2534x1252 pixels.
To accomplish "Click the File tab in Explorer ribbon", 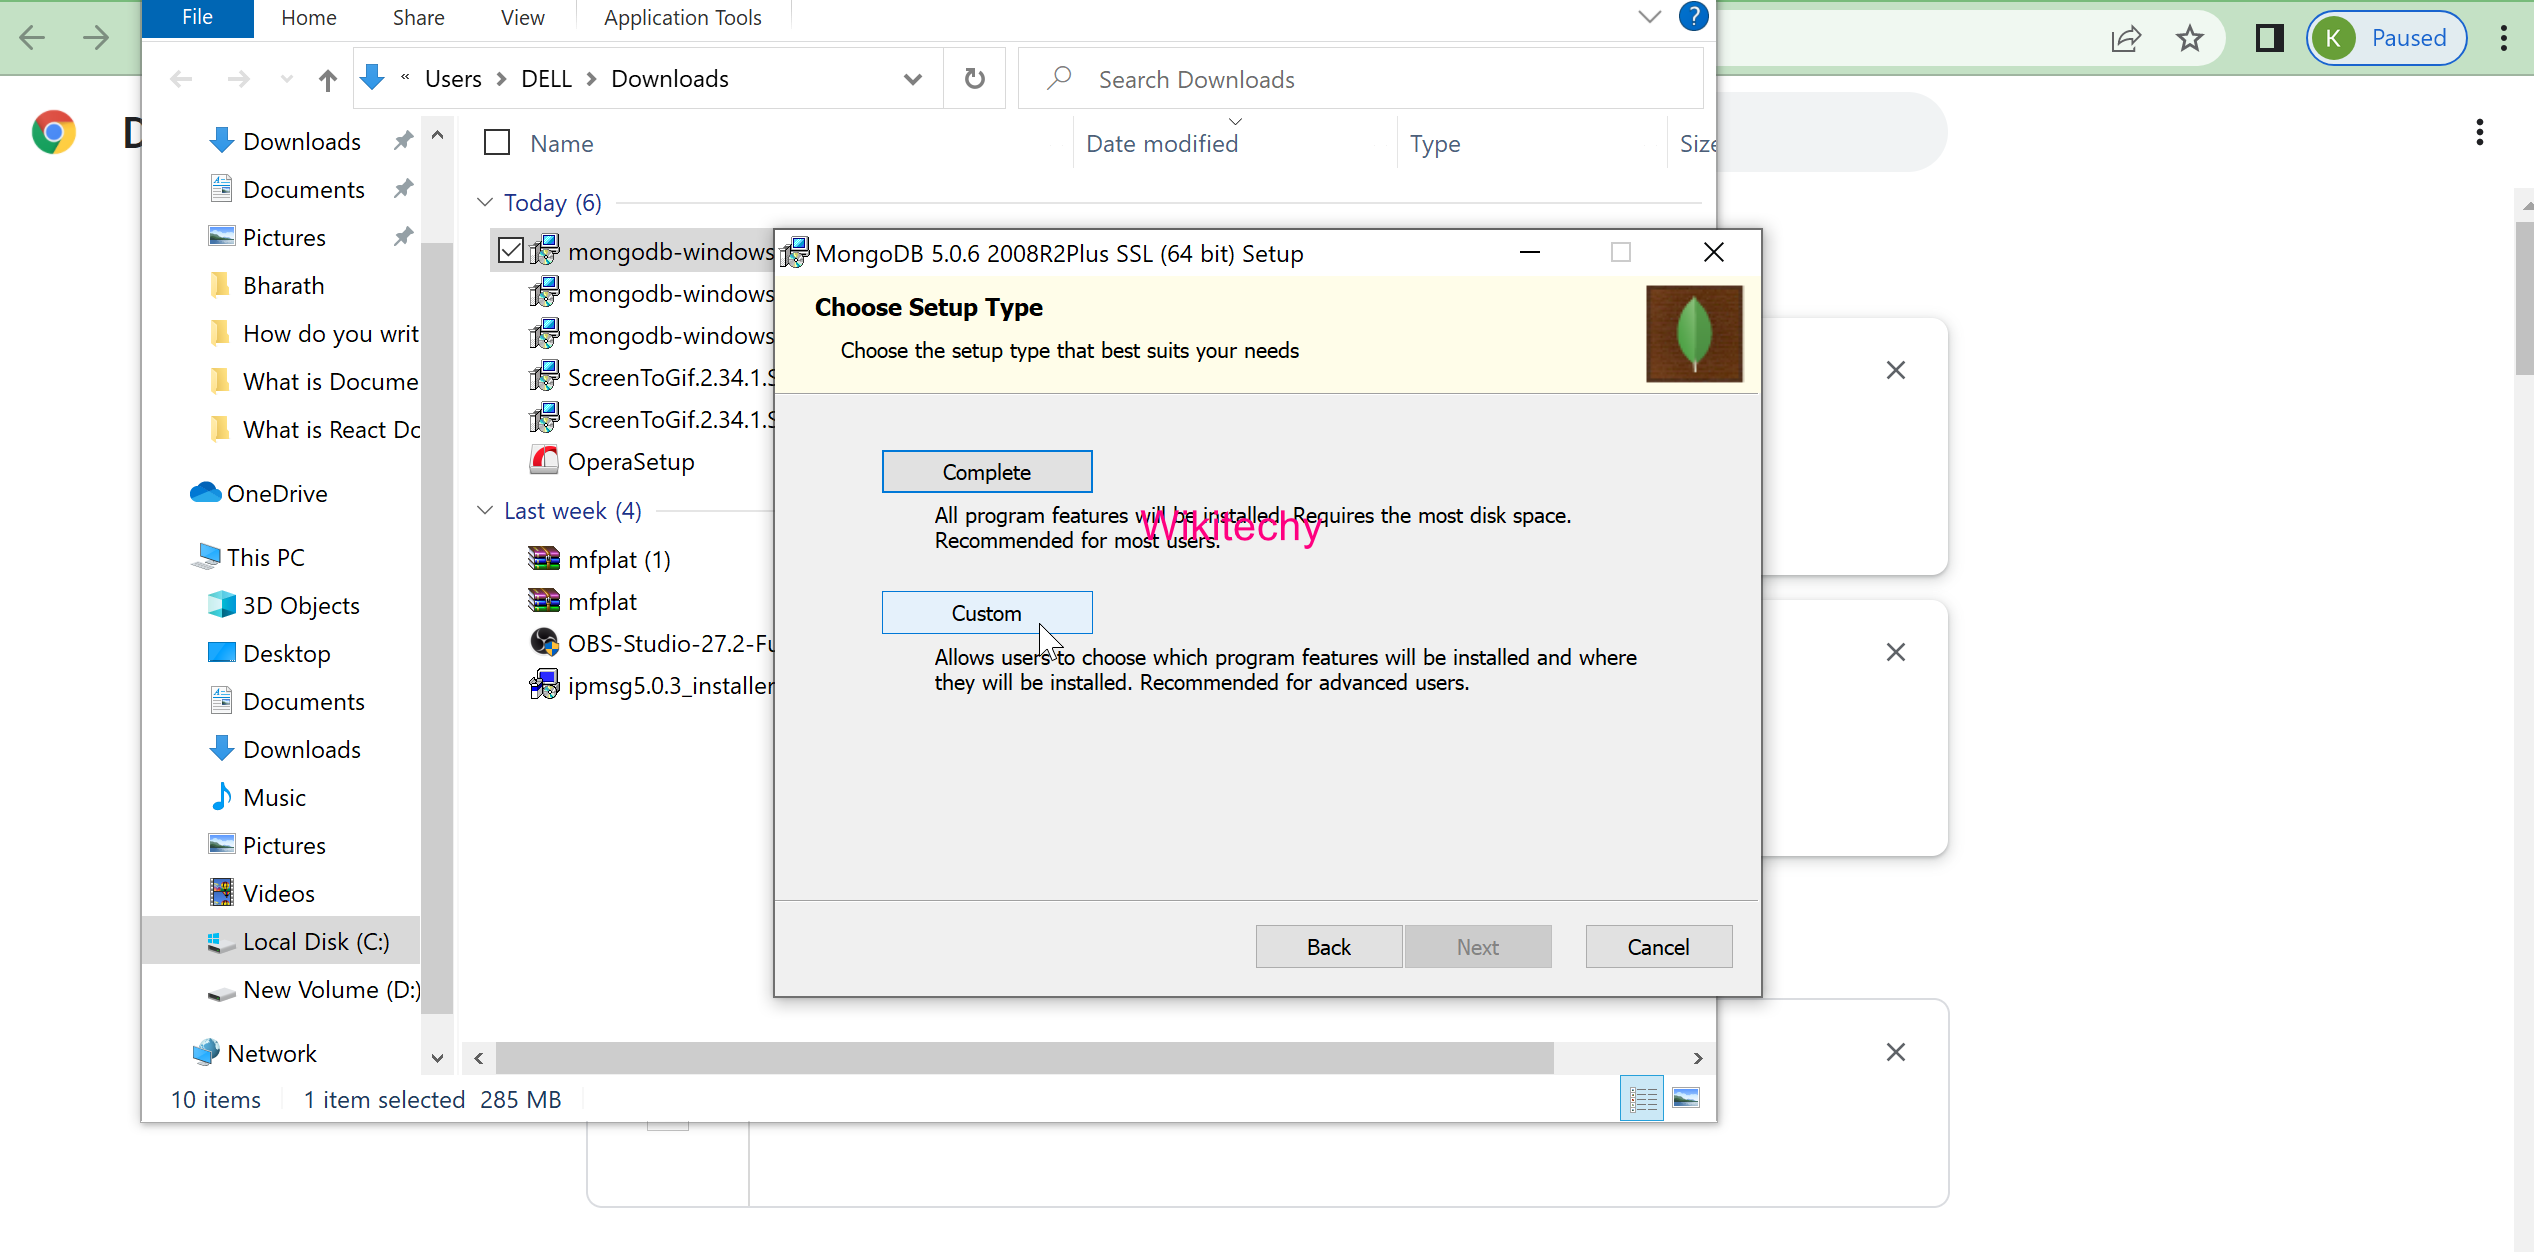I will pos(197,18).
